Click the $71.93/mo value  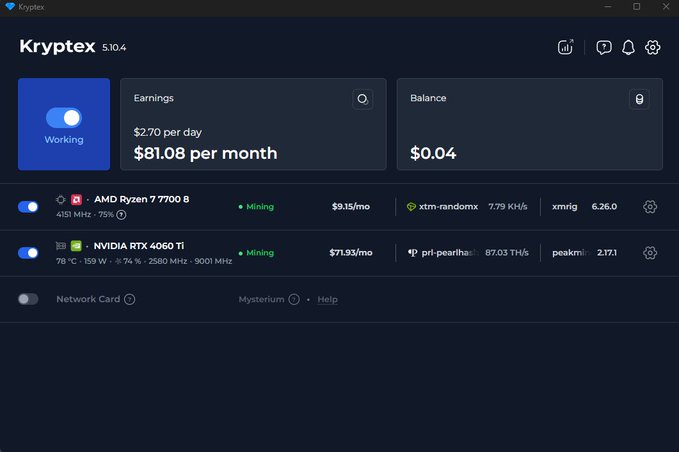coord(351,252)
